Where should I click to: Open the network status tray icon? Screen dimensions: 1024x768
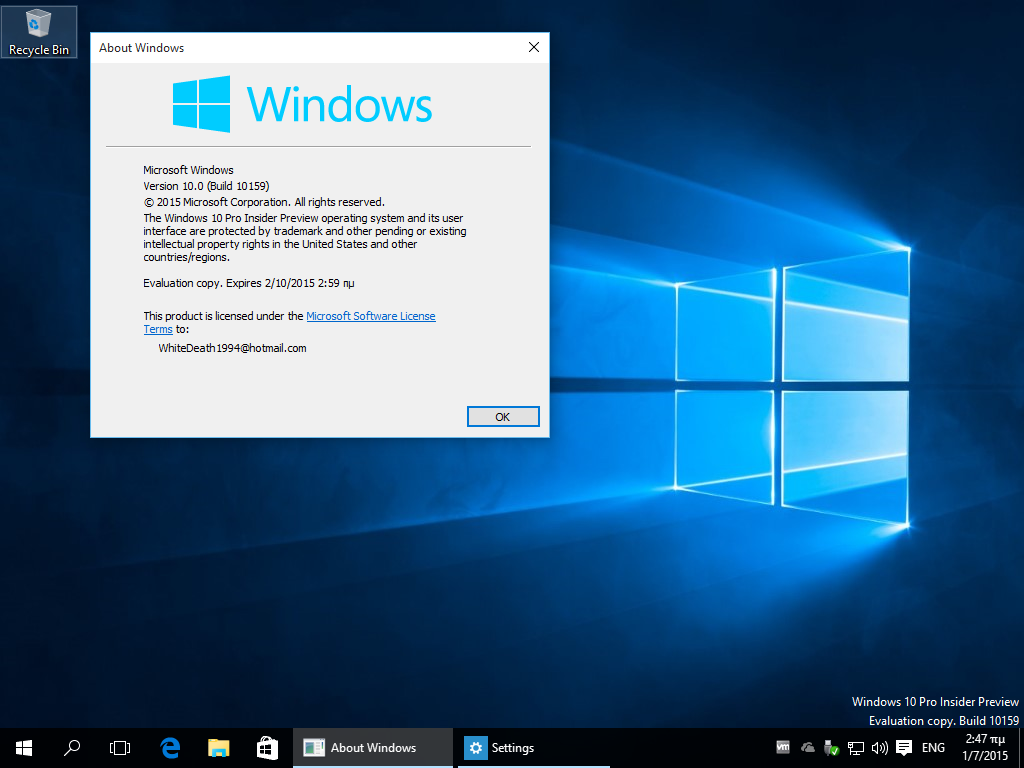point(856,747)
